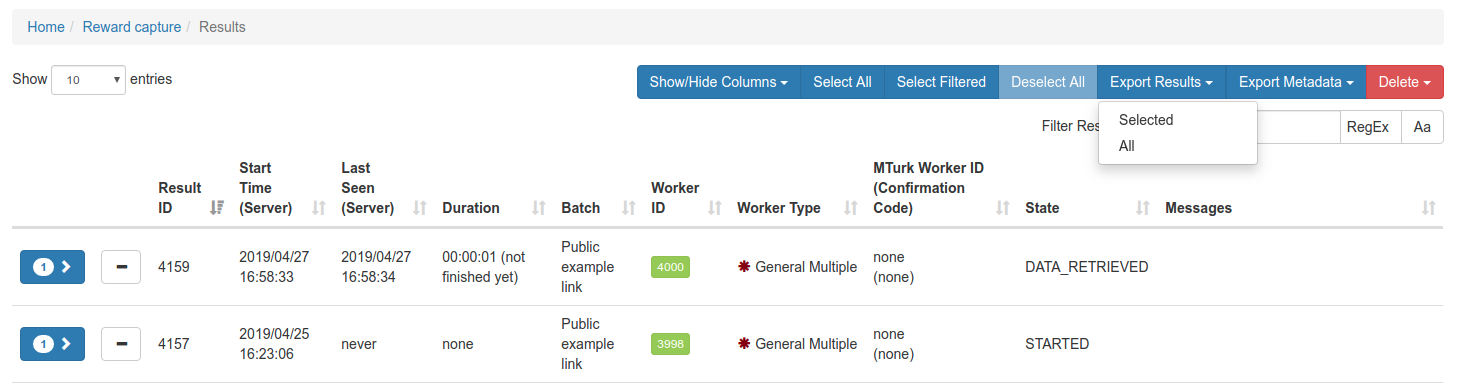Viewport: 1459px width, 387px height.
Task: Toggle selection of result 4159
Action: pyautogui.click(x=121, y=267)
